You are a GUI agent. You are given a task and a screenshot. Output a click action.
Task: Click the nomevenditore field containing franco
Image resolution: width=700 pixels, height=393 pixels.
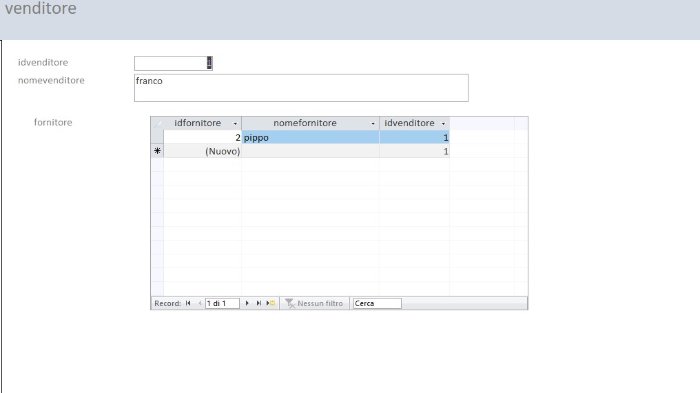pyautogui.click(x=301, y=88)
